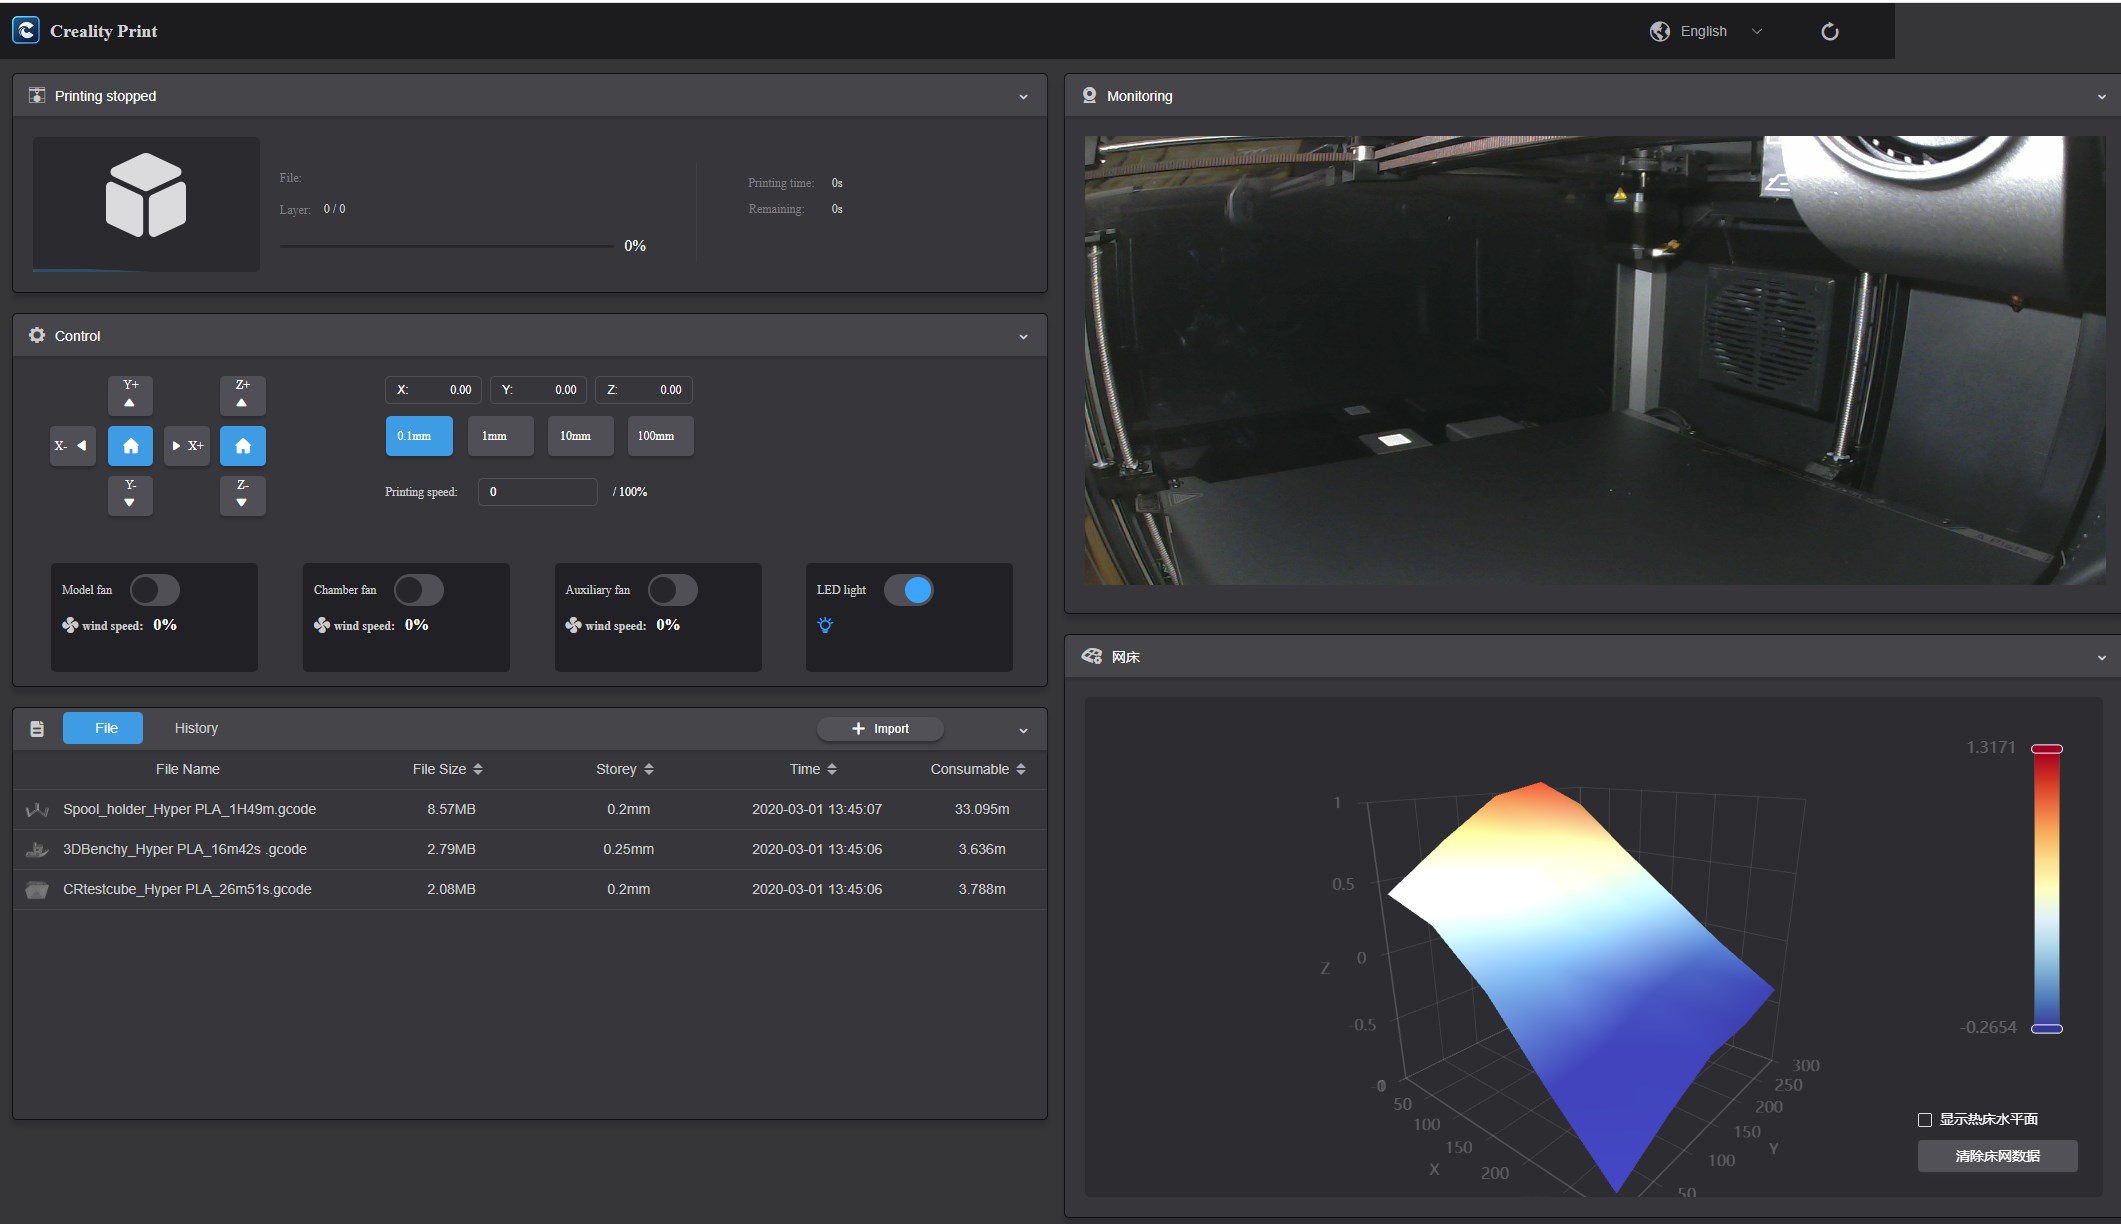
Task: Open the English language dropdown
Action: pyautogui.click(x=1706, y=31)
